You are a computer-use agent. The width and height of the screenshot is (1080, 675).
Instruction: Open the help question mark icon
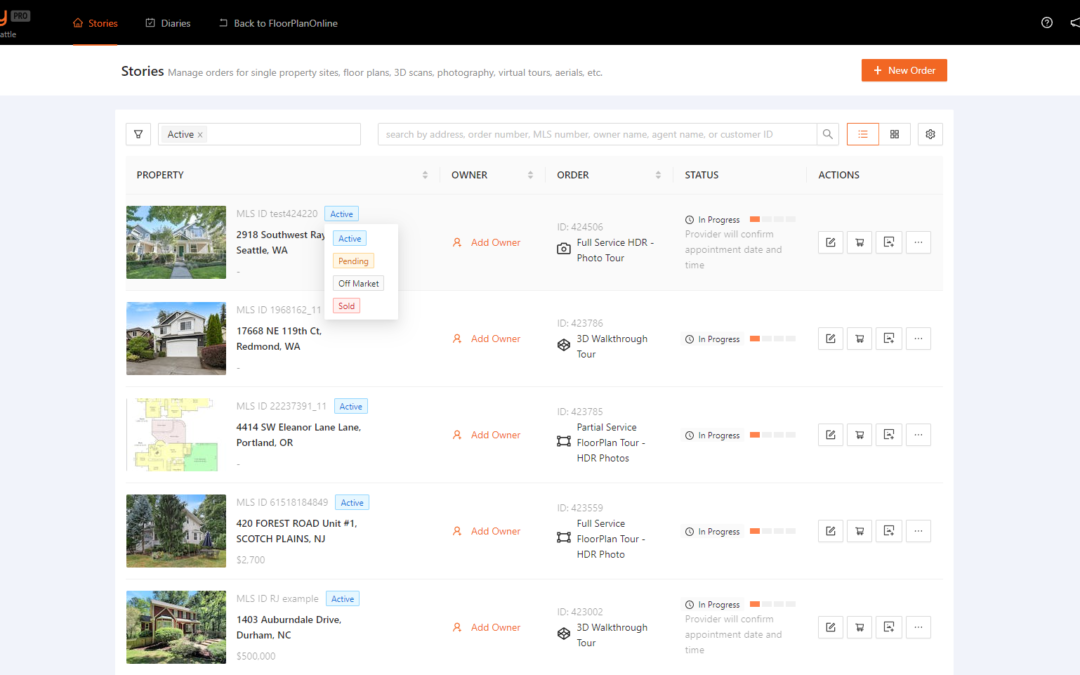(1046, 22)
